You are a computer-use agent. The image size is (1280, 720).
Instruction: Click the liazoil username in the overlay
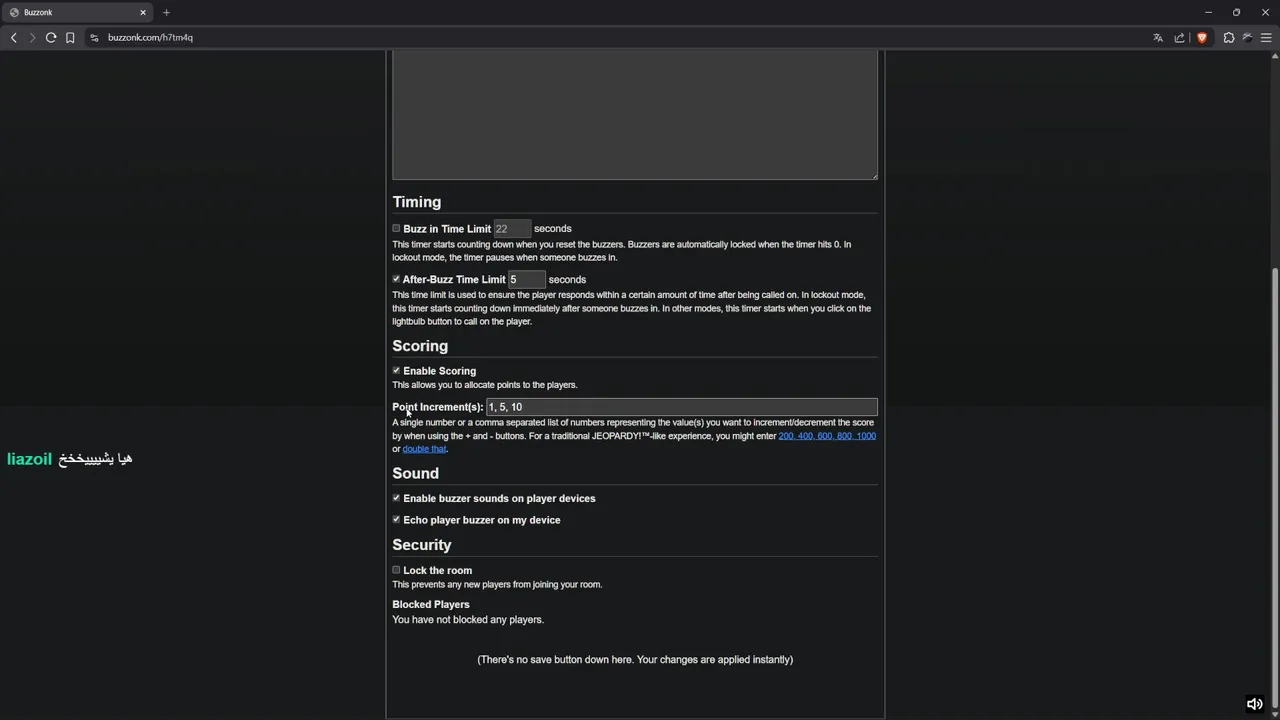click(29, 459)
